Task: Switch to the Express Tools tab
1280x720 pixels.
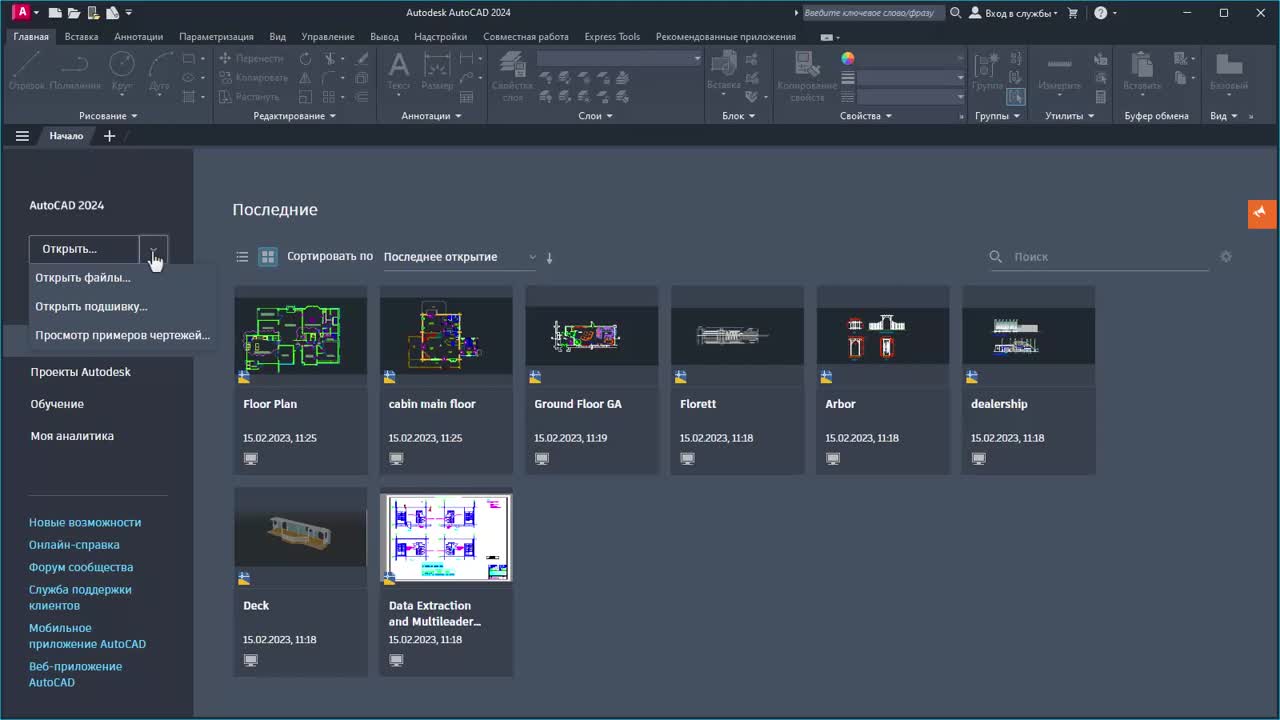Action: [x=612, y=37]
